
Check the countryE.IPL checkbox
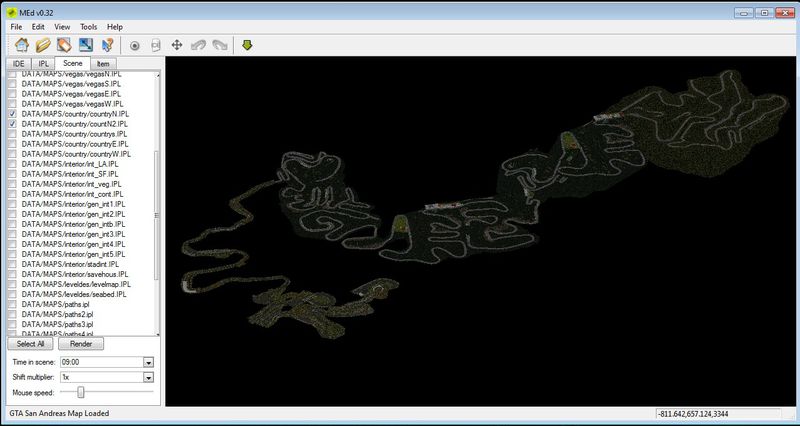[13, 144]
